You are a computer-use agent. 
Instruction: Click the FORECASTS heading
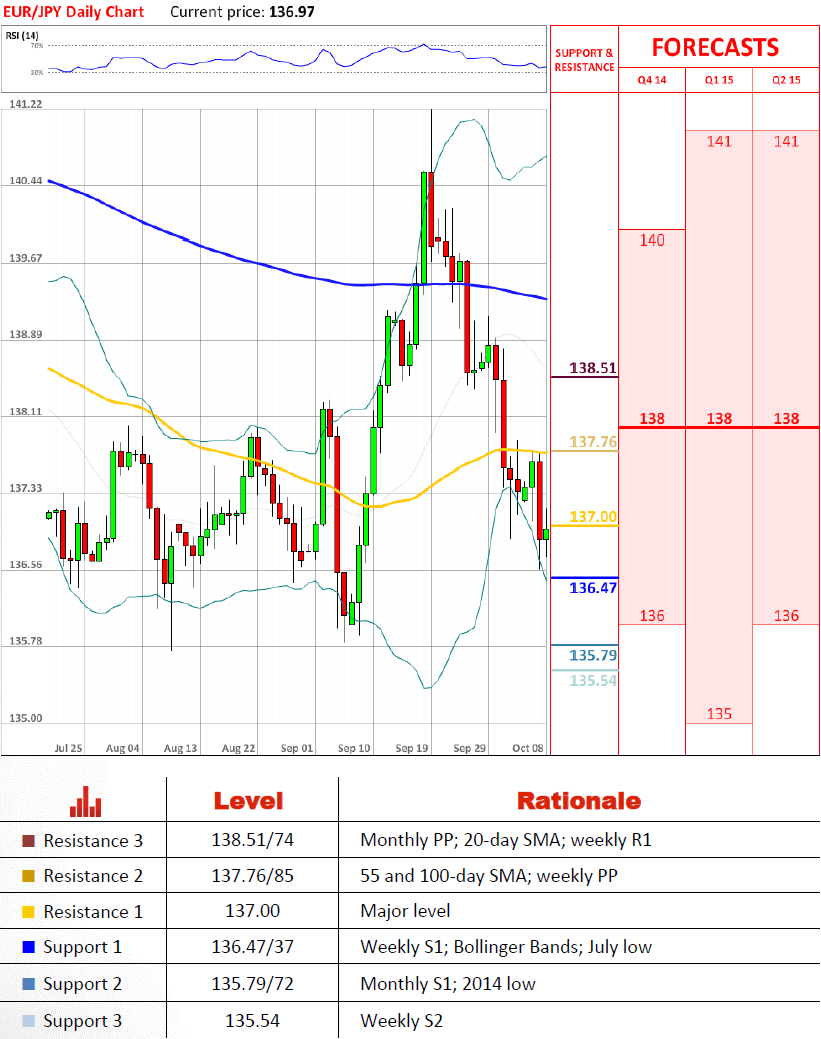pos(716,48)
